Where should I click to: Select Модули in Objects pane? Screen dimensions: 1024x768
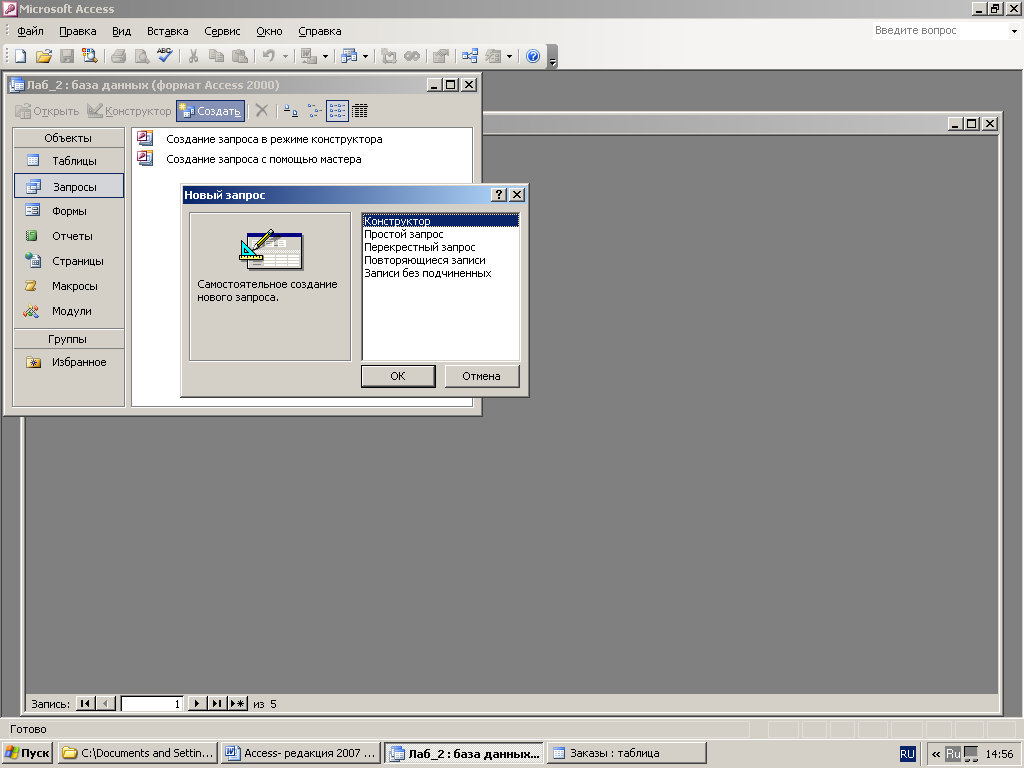click(x=69, y=311)
